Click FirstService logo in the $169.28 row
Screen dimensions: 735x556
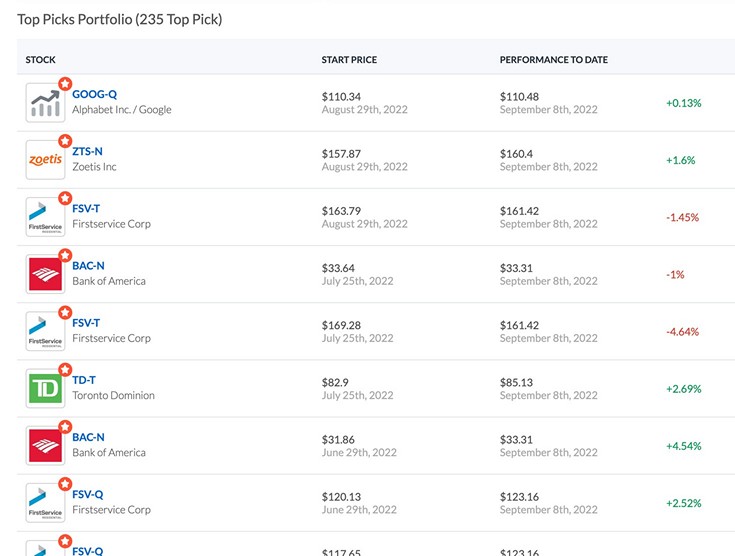click(x=45, y=331)
